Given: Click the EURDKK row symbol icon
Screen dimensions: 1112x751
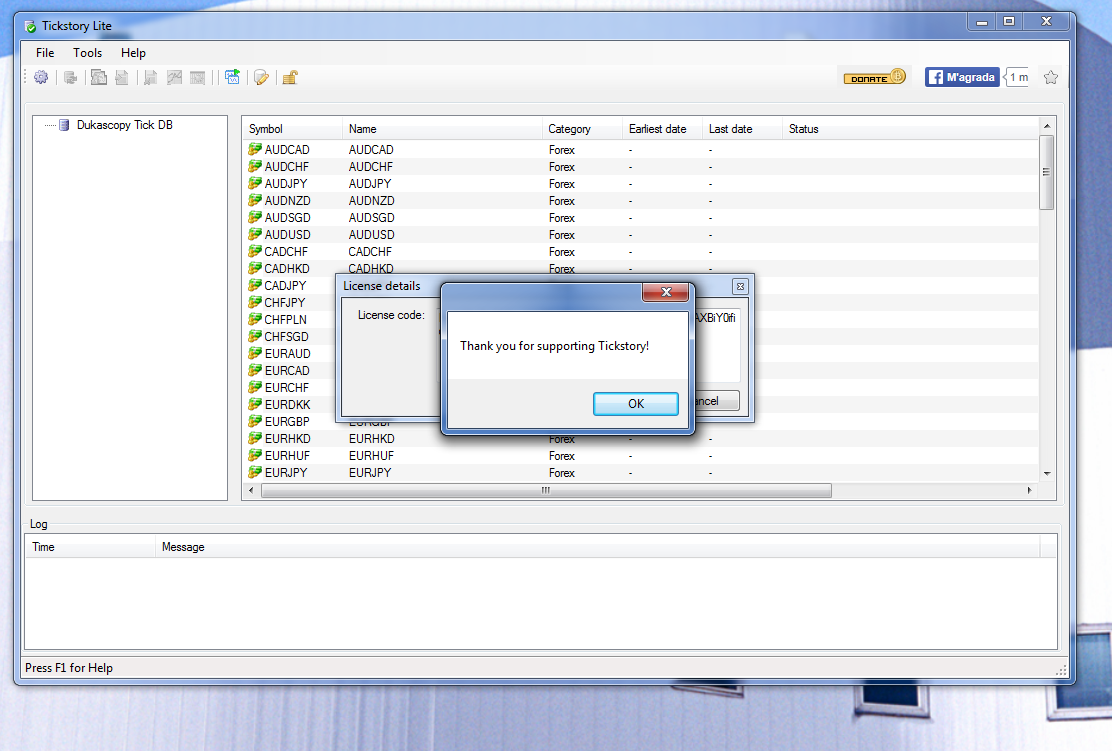Looking at the screenshot, I should coord(255,405).
